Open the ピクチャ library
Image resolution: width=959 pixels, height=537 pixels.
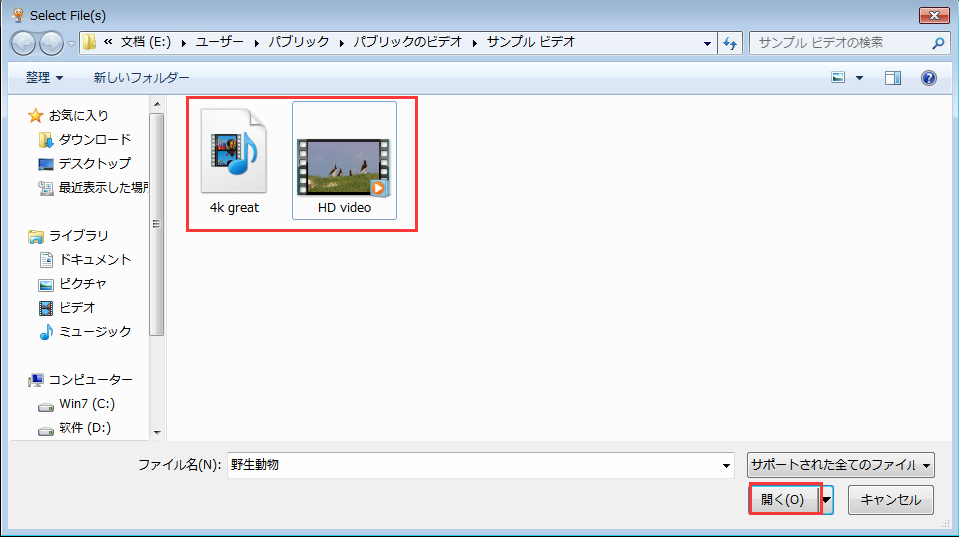pos(83,283)
